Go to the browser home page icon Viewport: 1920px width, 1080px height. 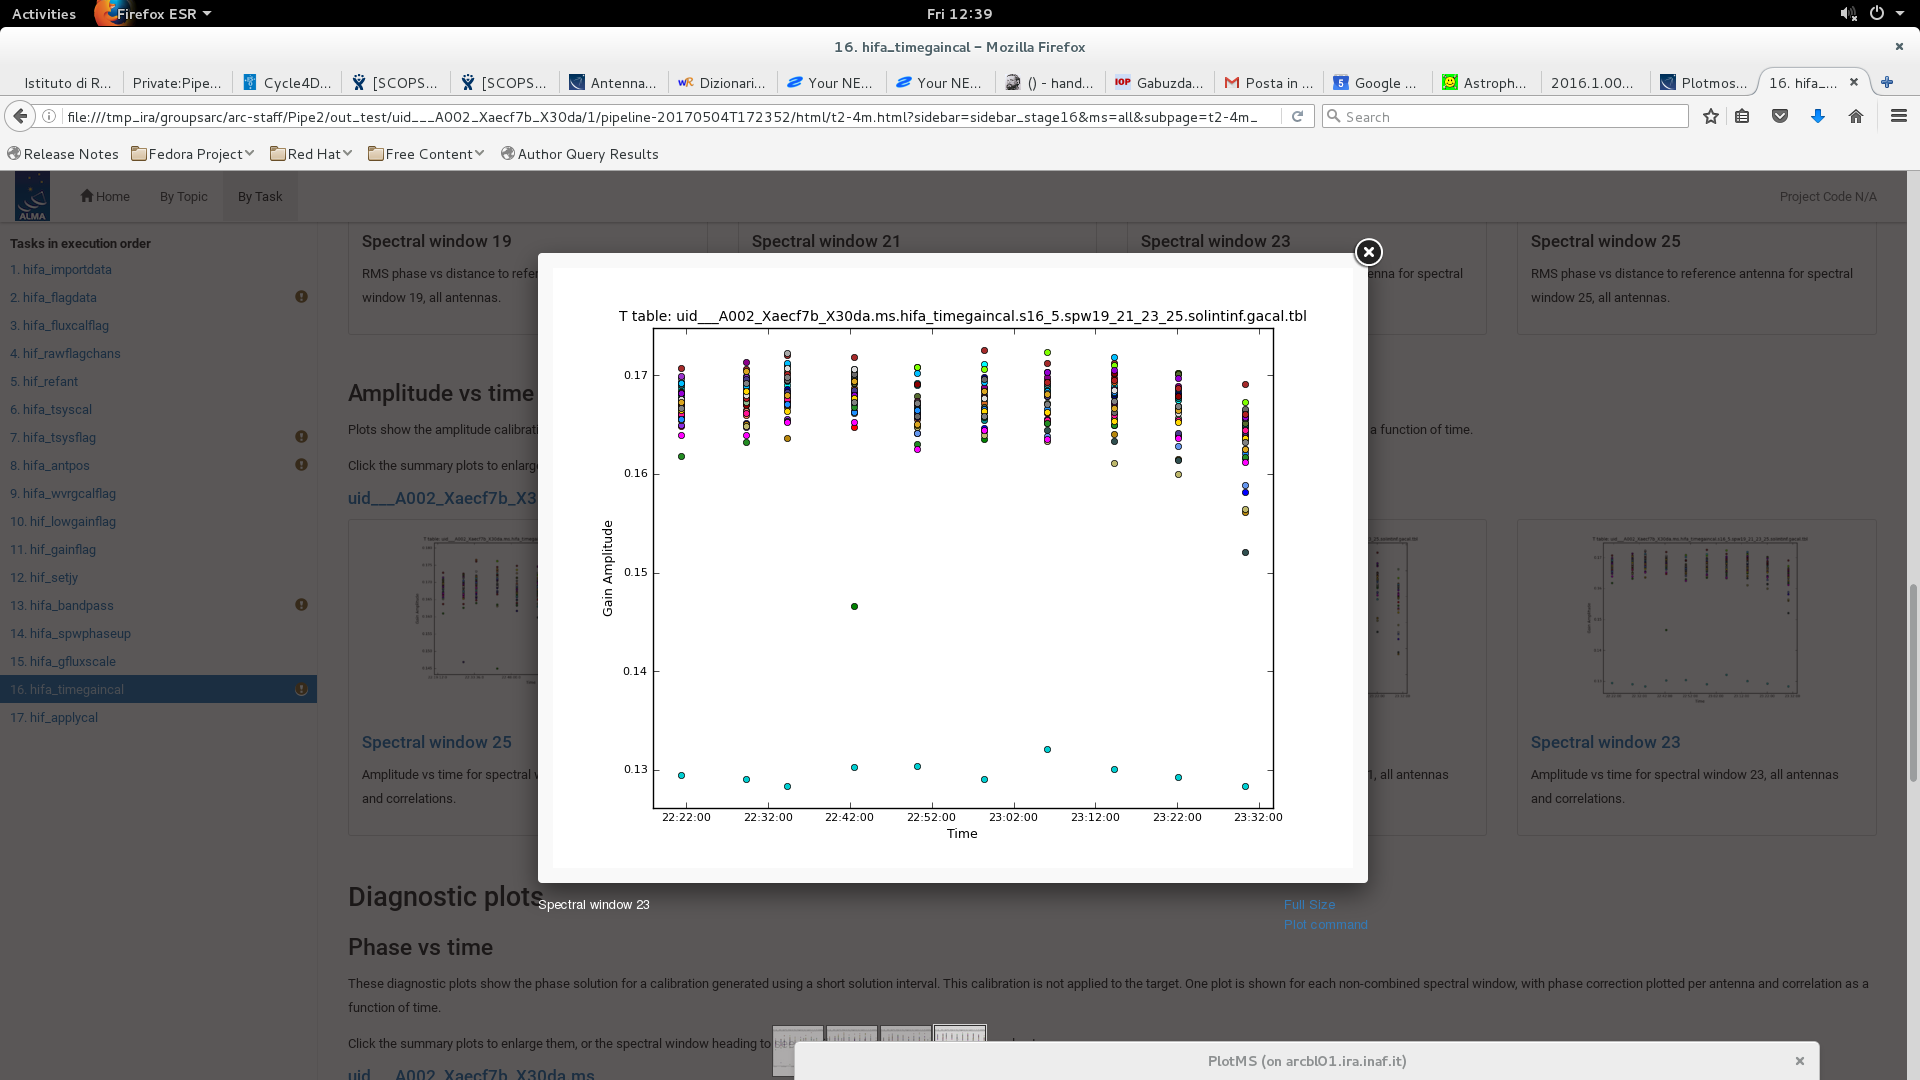[1856, 116]
